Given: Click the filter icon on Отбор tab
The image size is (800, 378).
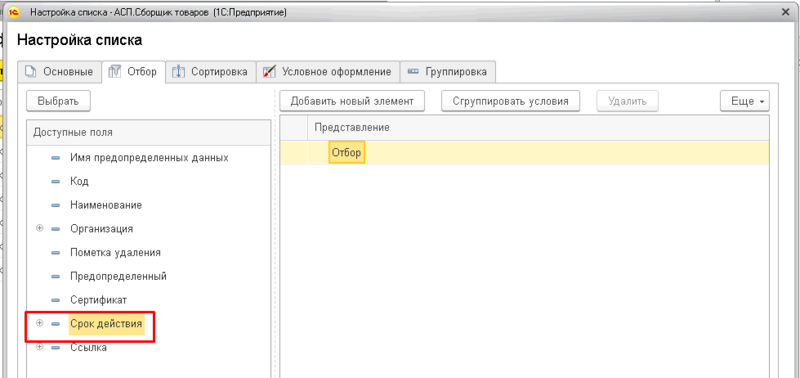Looking at the screenshot, I should (x=115, y=72).
